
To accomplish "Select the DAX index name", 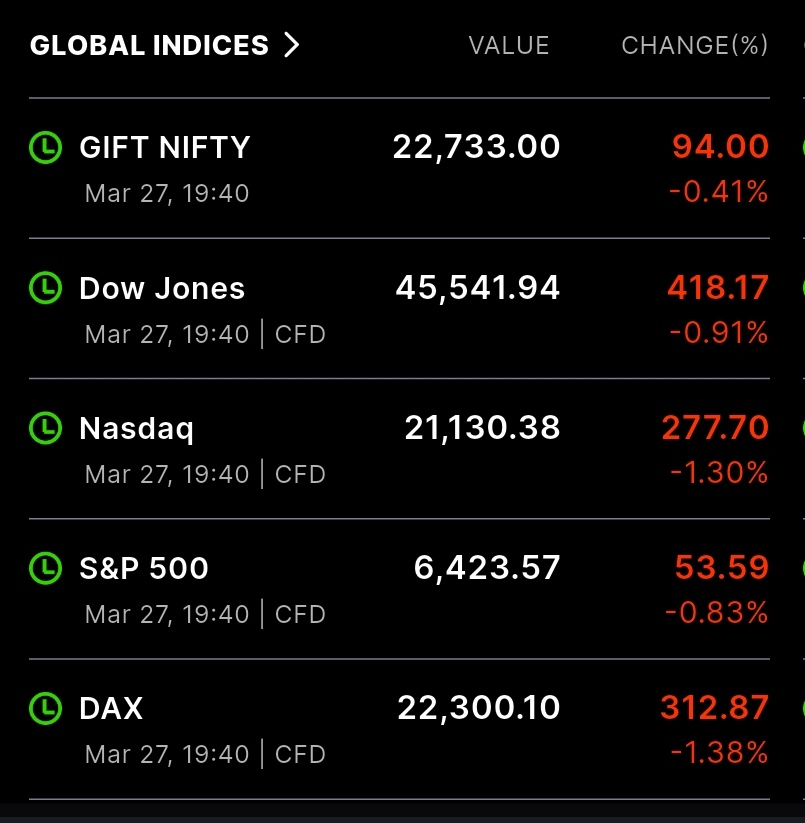I will pos(111,709).
